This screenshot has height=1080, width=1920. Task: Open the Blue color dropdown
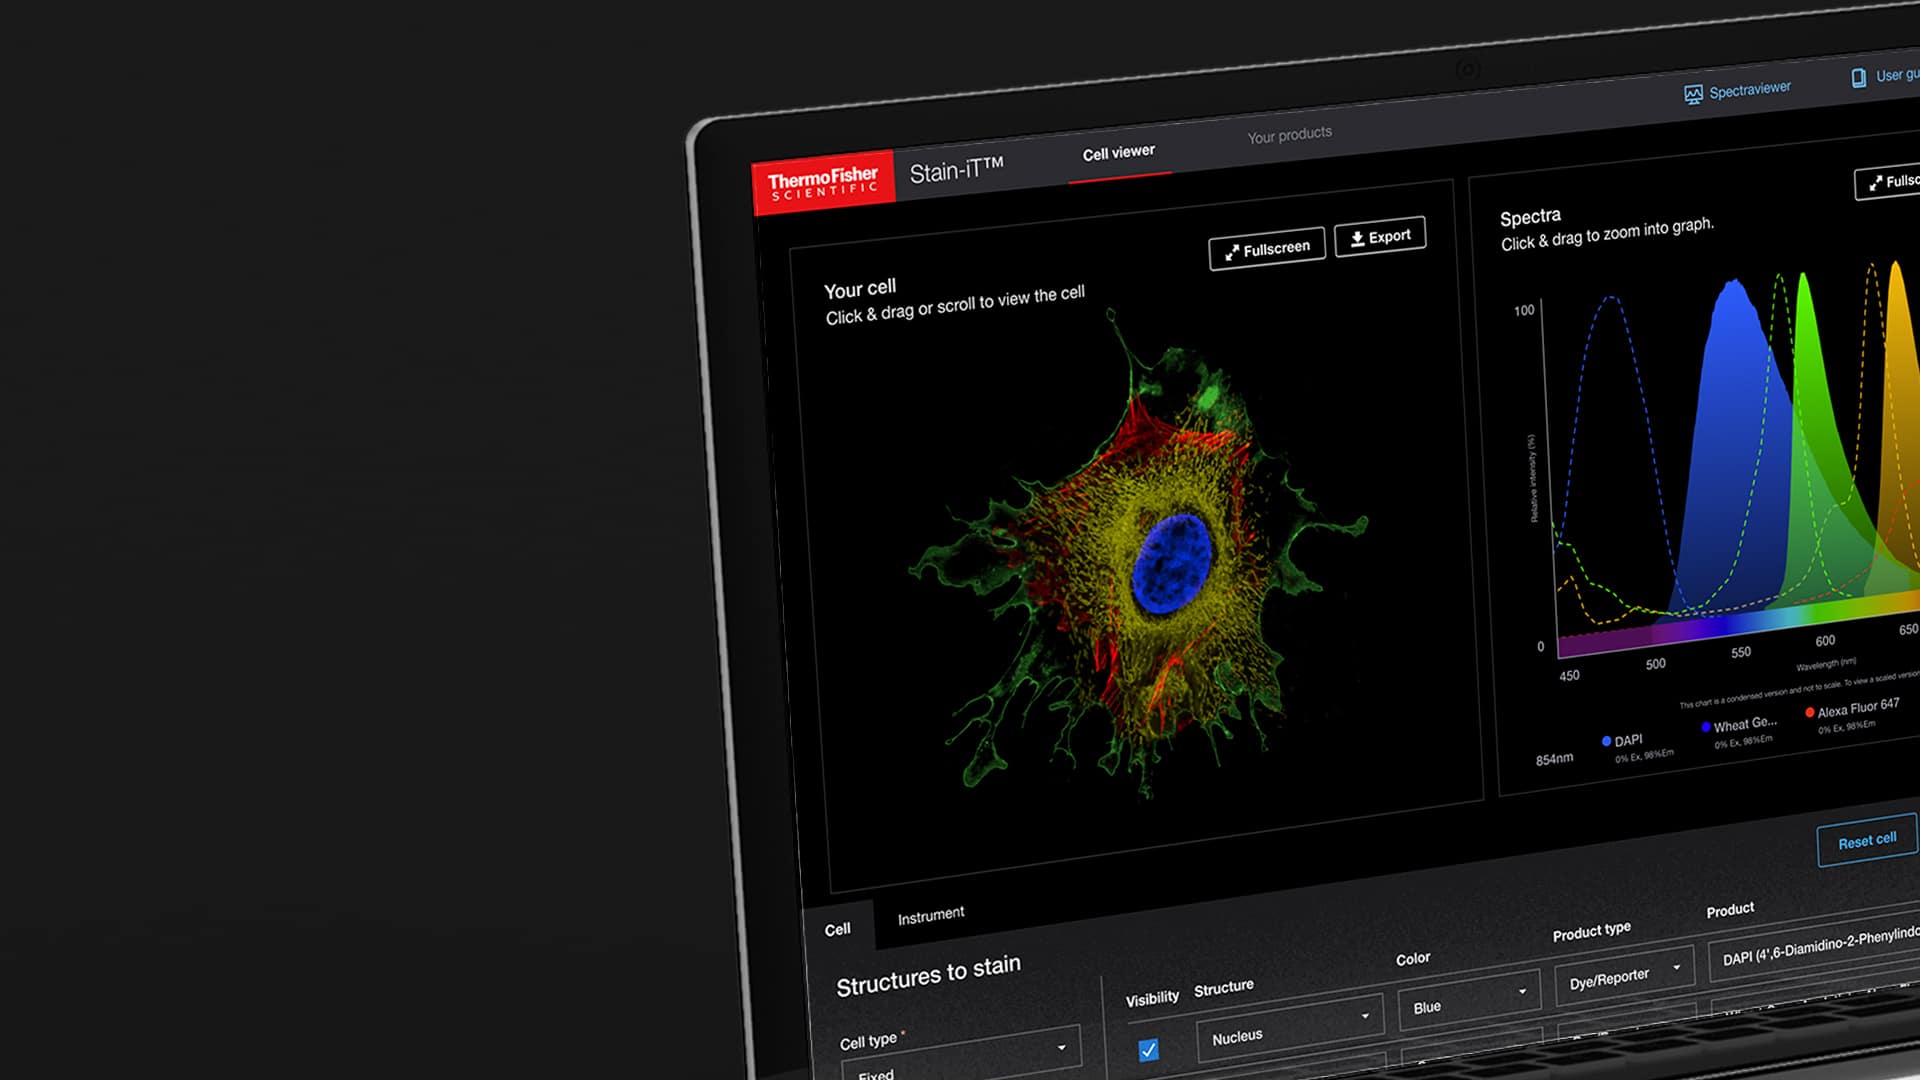(1469, 999)
